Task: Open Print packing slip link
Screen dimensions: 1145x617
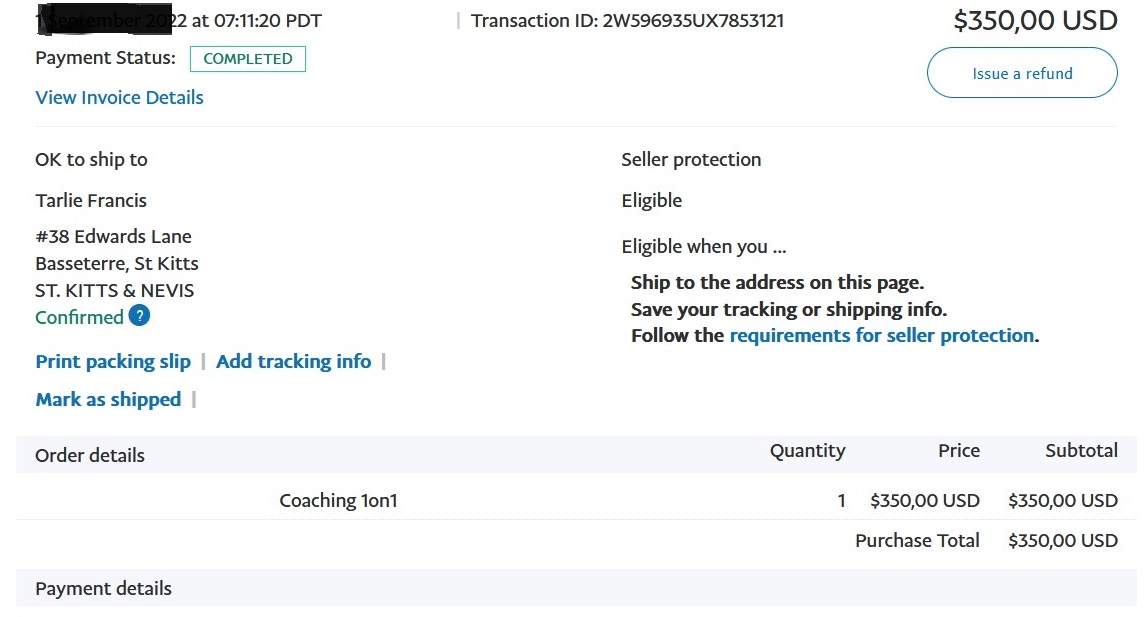Action: pos(113,361)
